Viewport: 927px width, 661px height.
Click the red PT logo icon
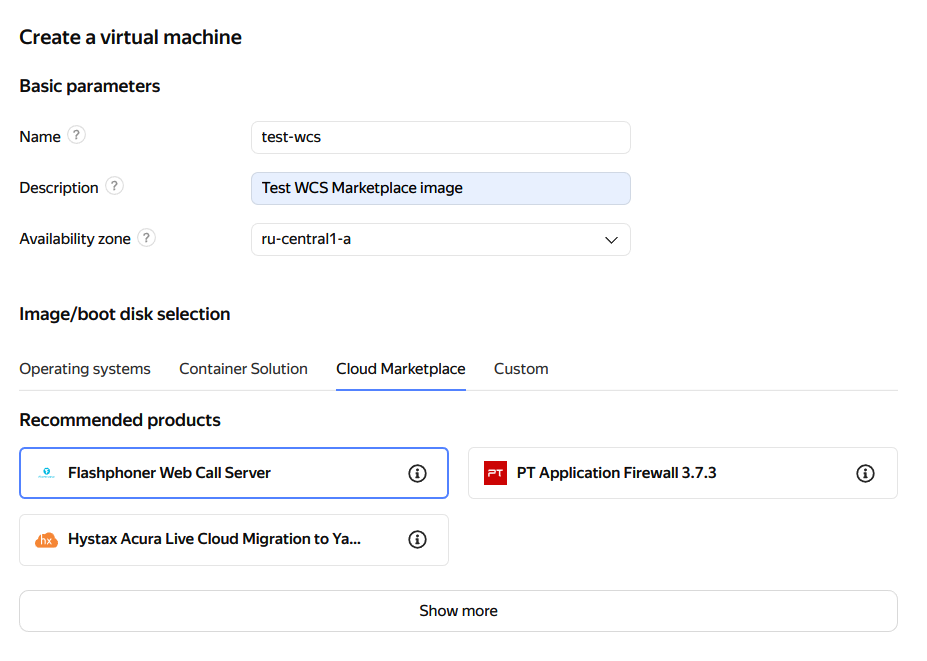pyautogui.click(x=495, y=473)
